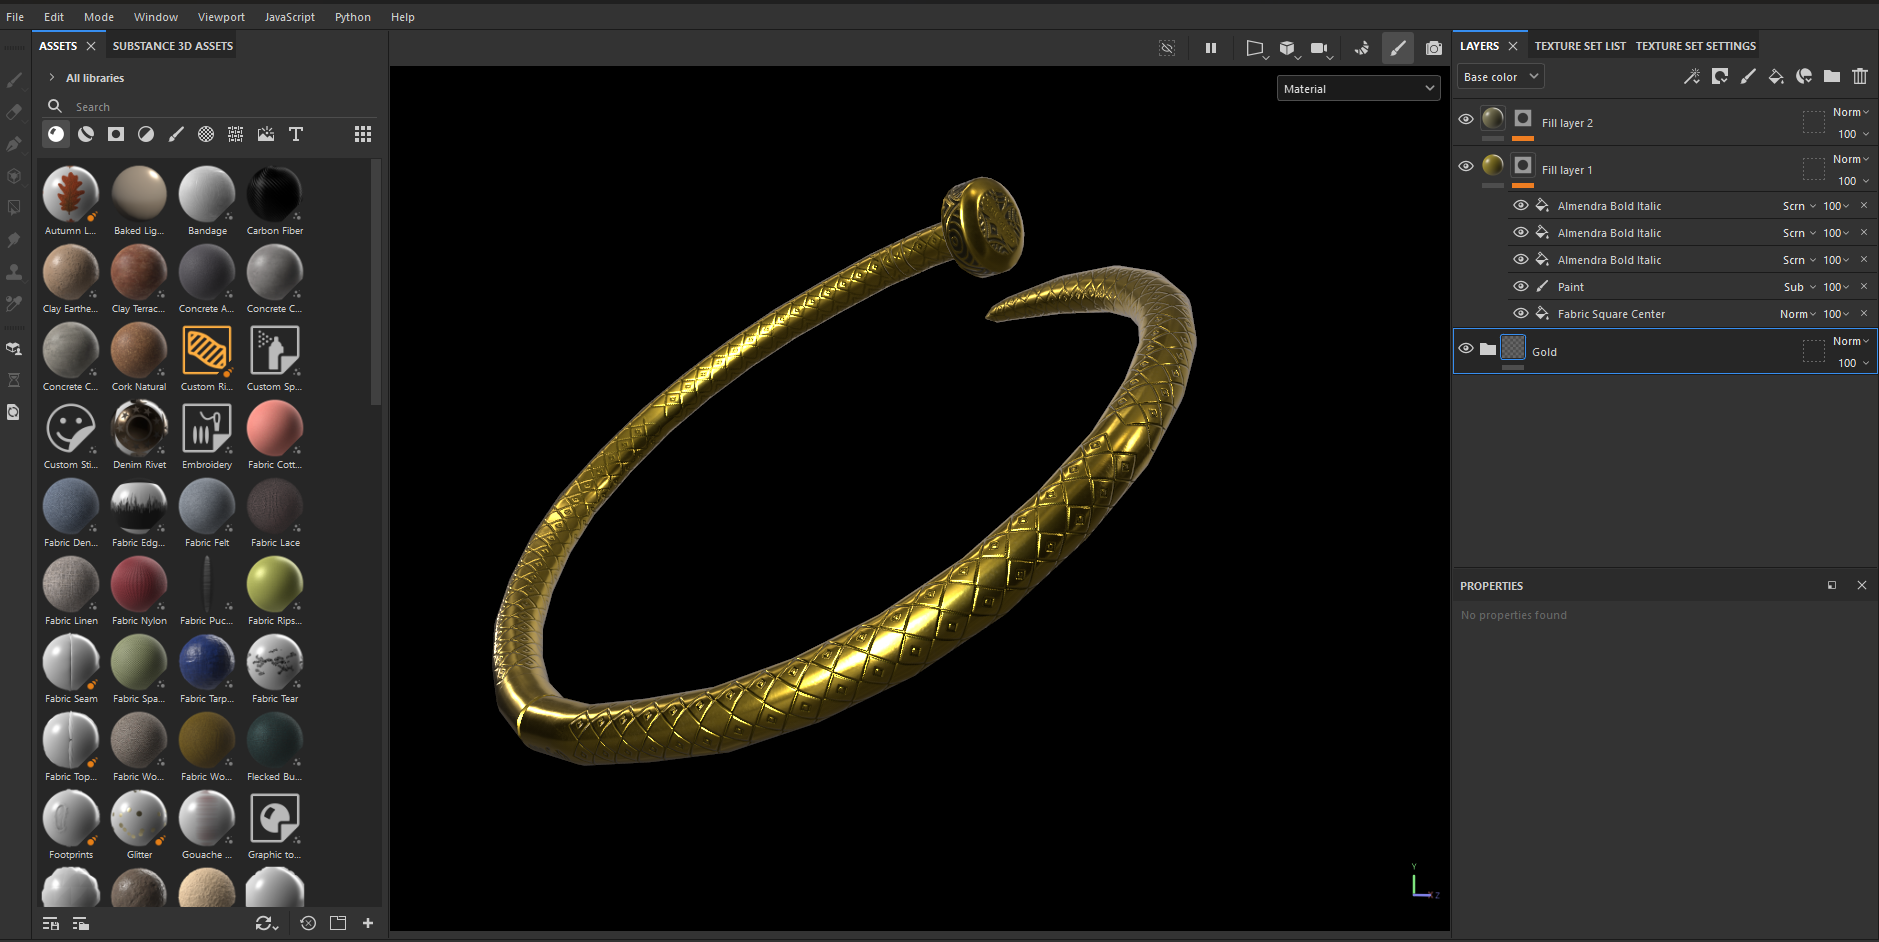Open the Substance 3D Assets tab
The width and height of the screenshot is (1879, 942).
[x=172, y=46]
